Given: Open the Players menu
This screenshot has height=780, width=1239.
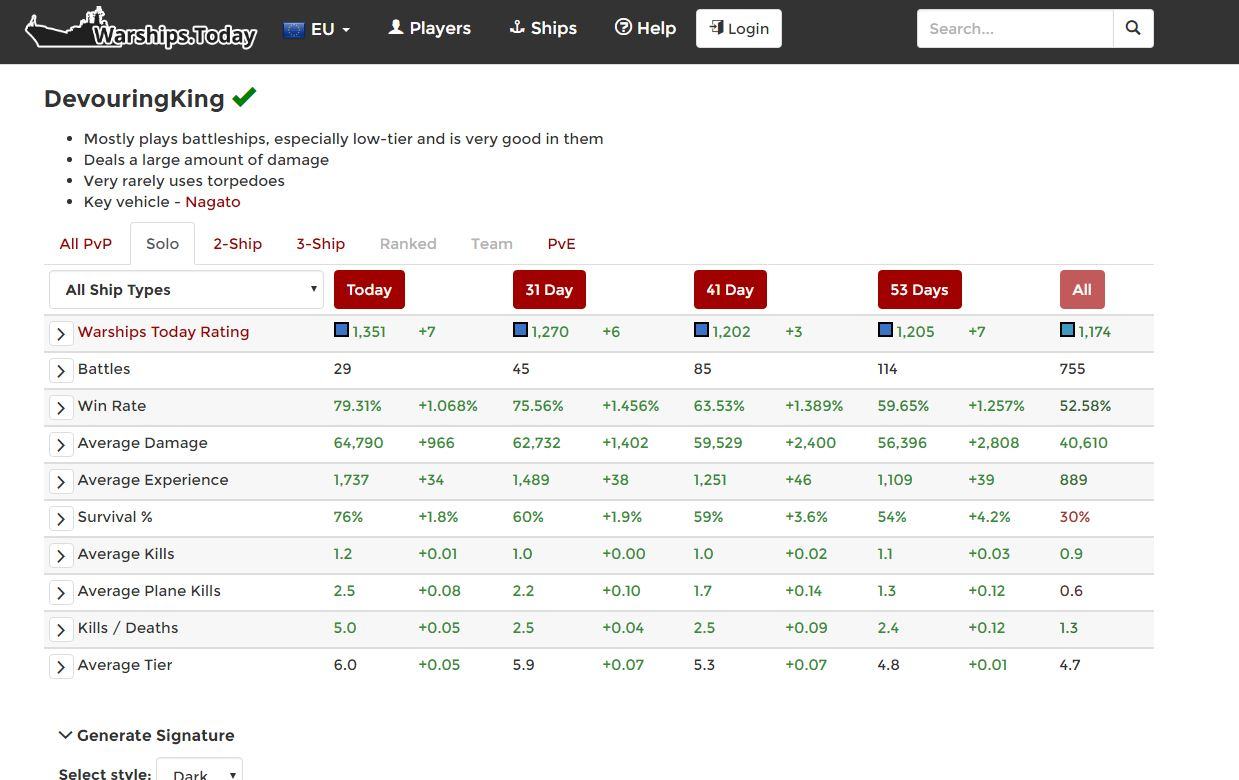Looking at the screenshot, I should [430, 28].
